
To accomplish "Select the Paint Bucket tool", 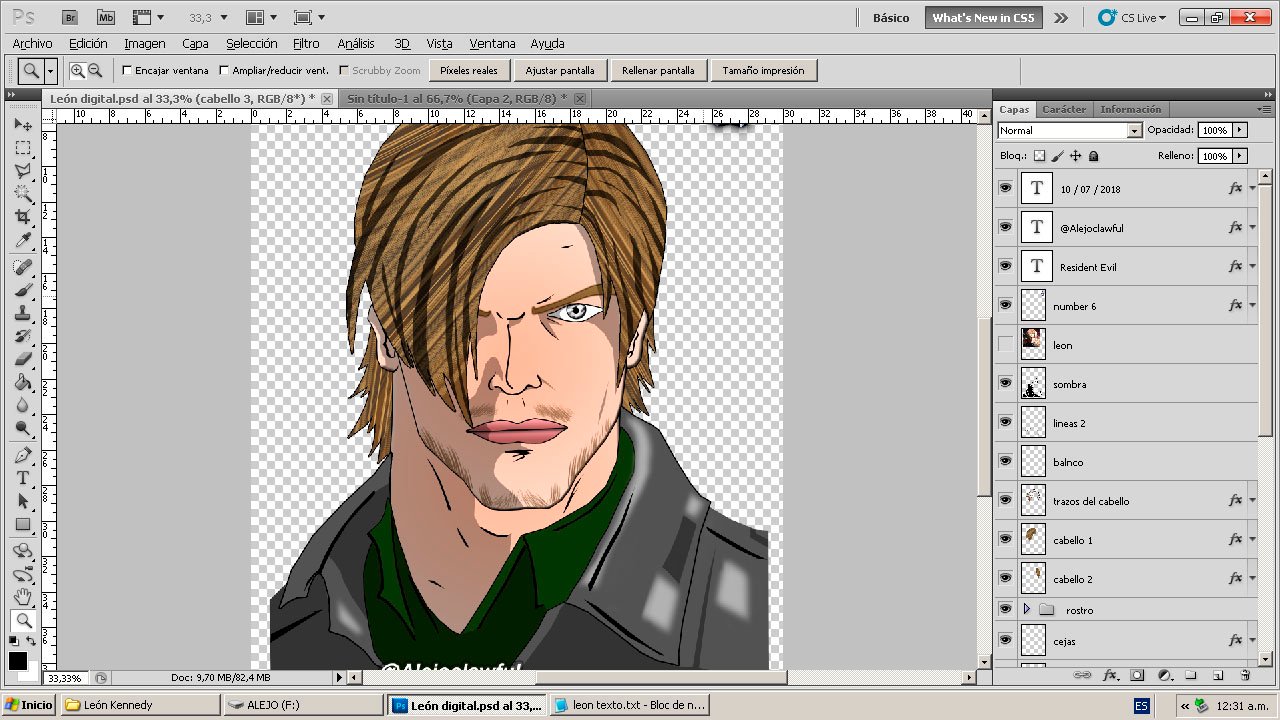I will coord(23,382).
